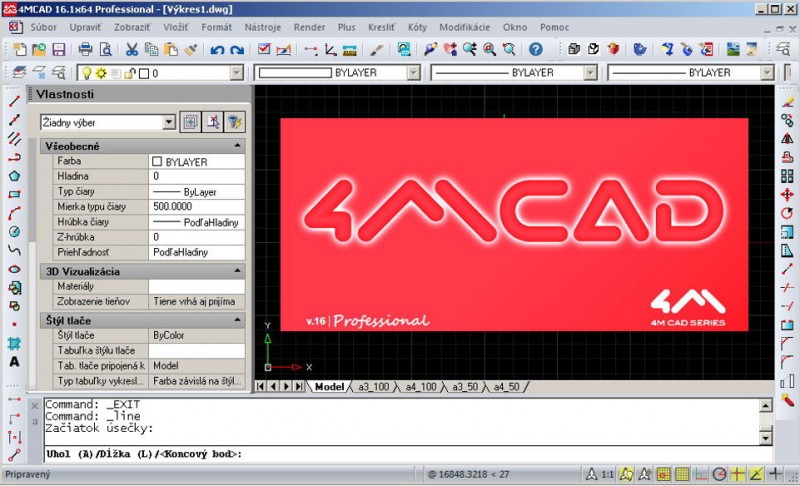
Task: Select the Line tool in left toolbar
Action: pyautogui.click(x=14, y=101)
